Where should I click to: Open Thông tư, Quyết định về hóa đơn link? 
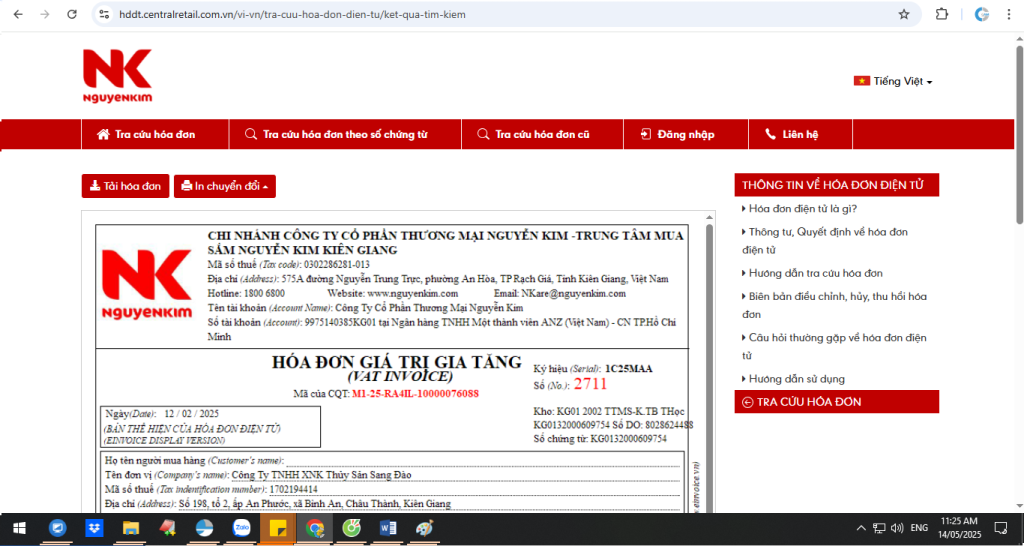click(x=825, y=240)
